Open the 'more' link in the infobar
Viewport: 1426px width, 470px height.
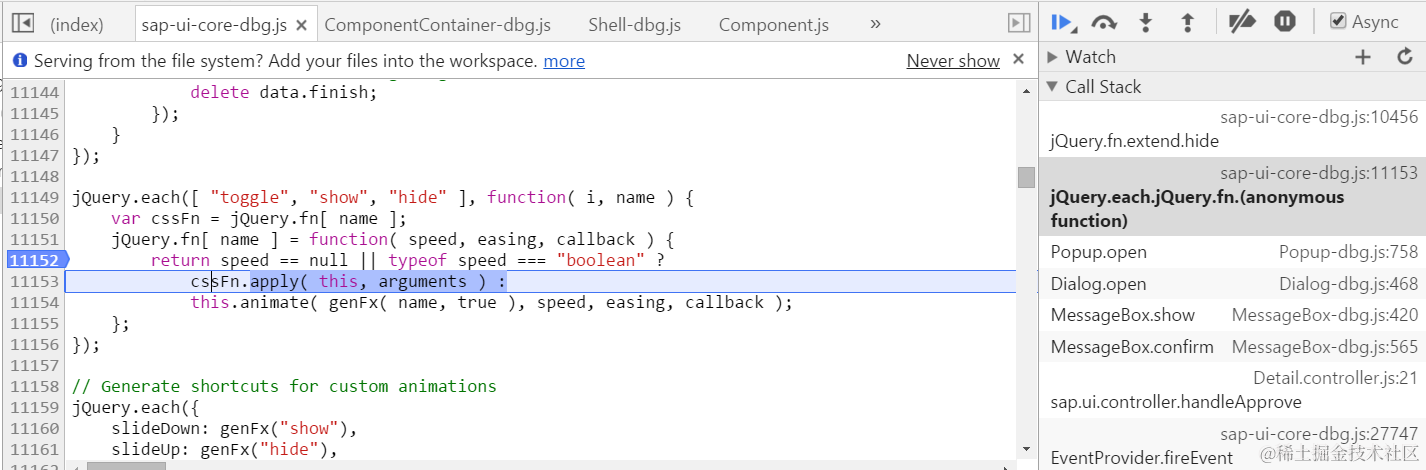[564, 61]
